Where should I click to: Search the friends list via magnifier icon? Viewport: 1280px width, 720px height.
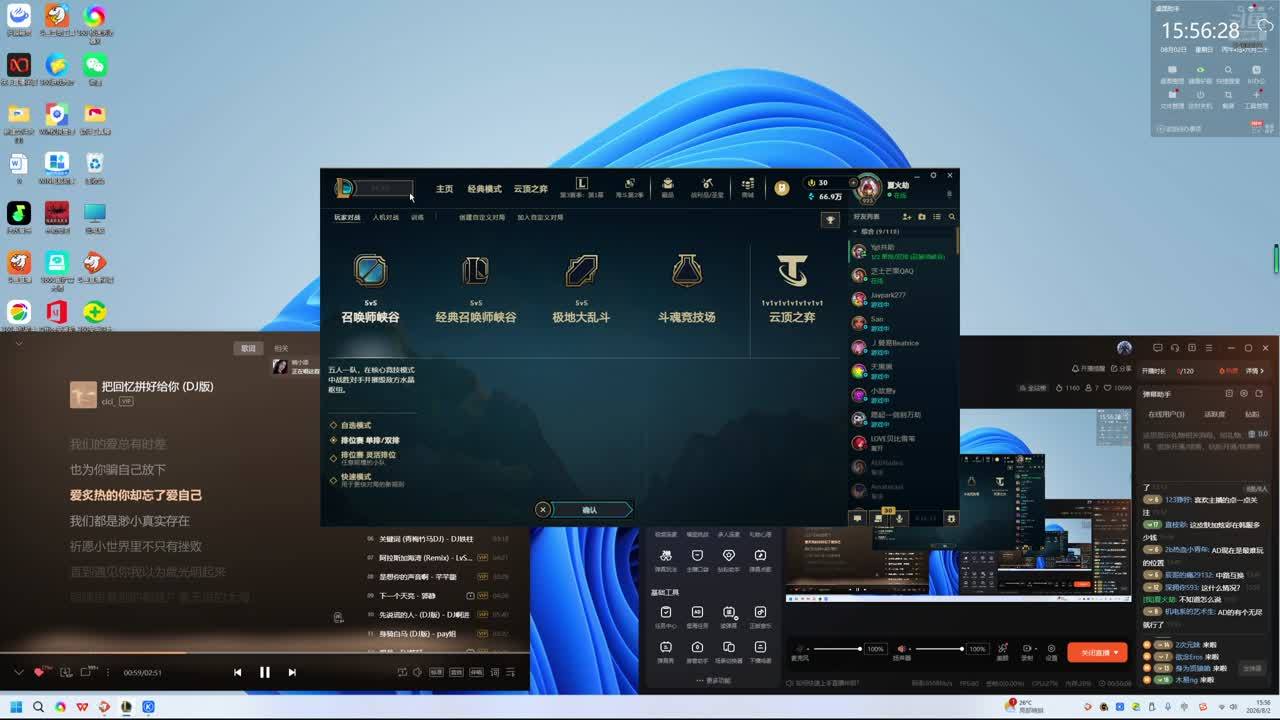(x=951, y=217)
